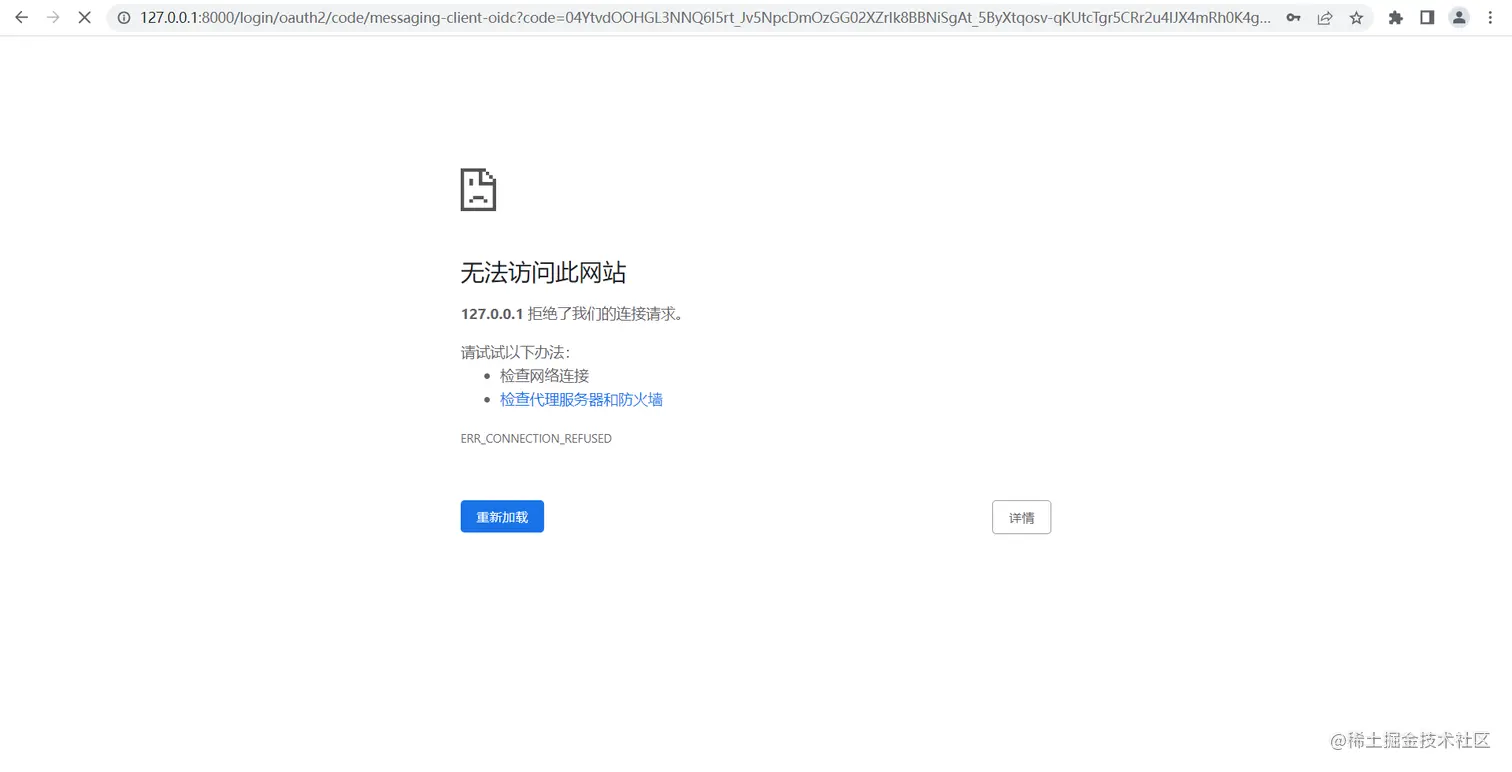
Task: Click the forward navigation arrow
Action: 53,17
